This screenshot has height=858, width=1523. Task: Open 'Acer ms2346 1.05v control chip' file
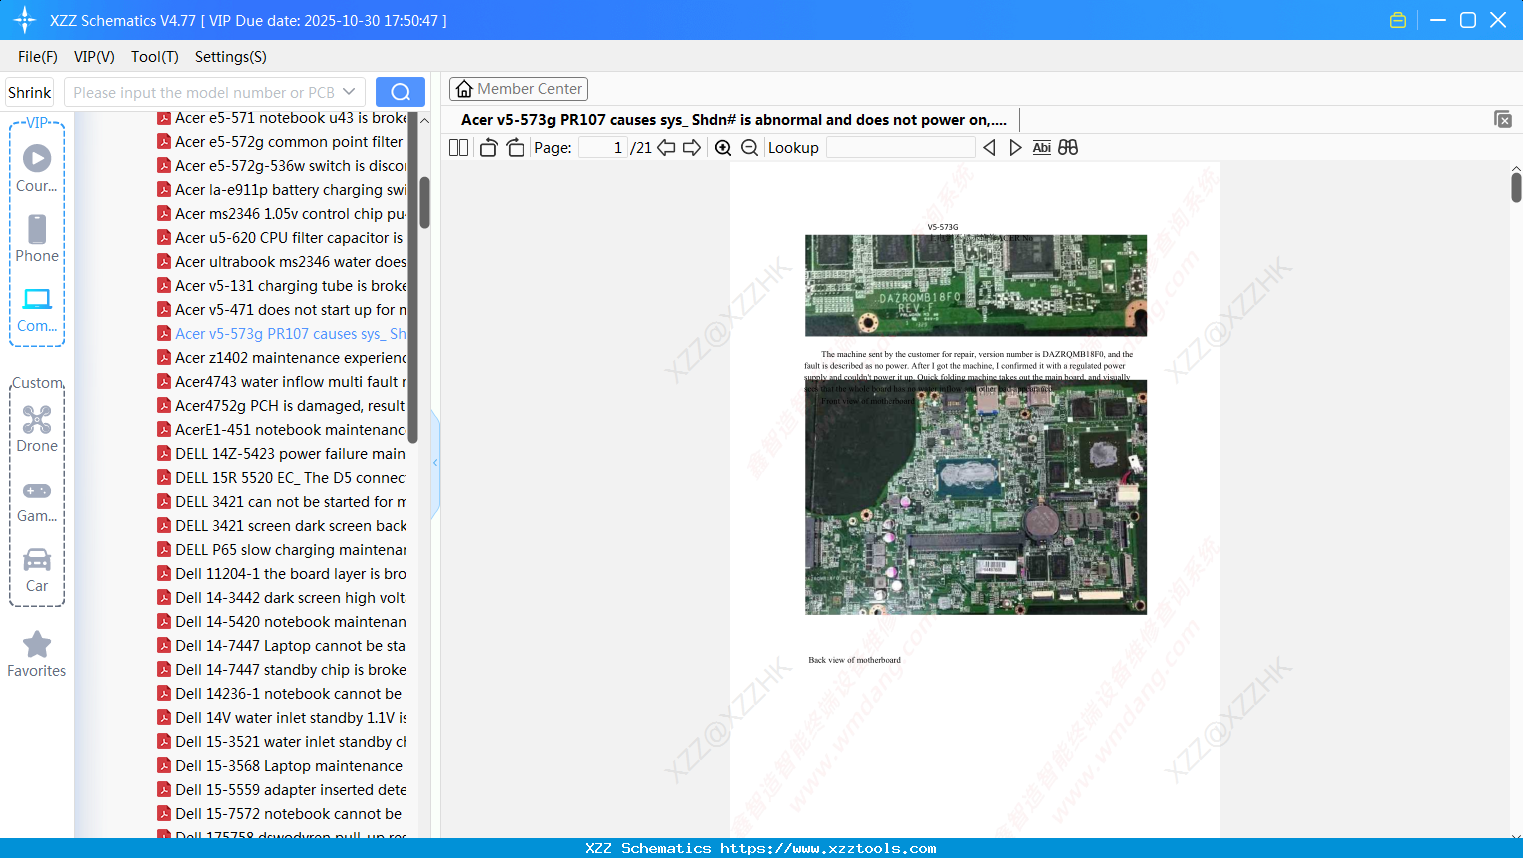tap(281, 214)
